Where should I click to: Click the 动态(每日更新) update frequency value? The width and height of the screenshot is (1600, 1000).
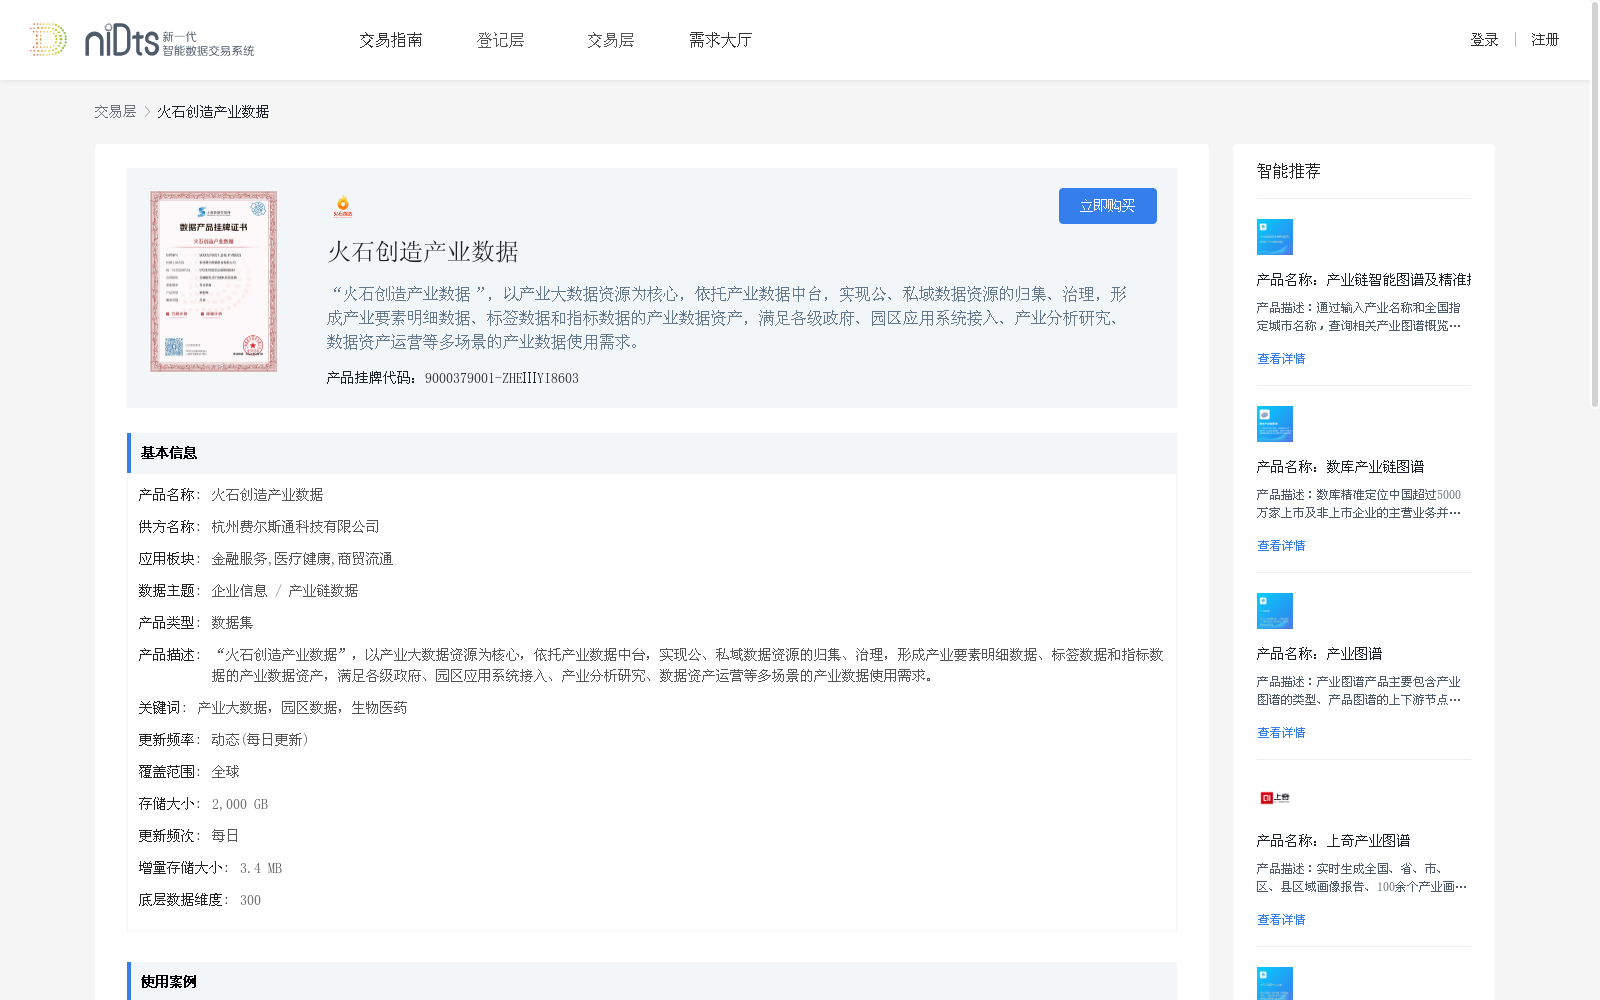pos(260,740)
